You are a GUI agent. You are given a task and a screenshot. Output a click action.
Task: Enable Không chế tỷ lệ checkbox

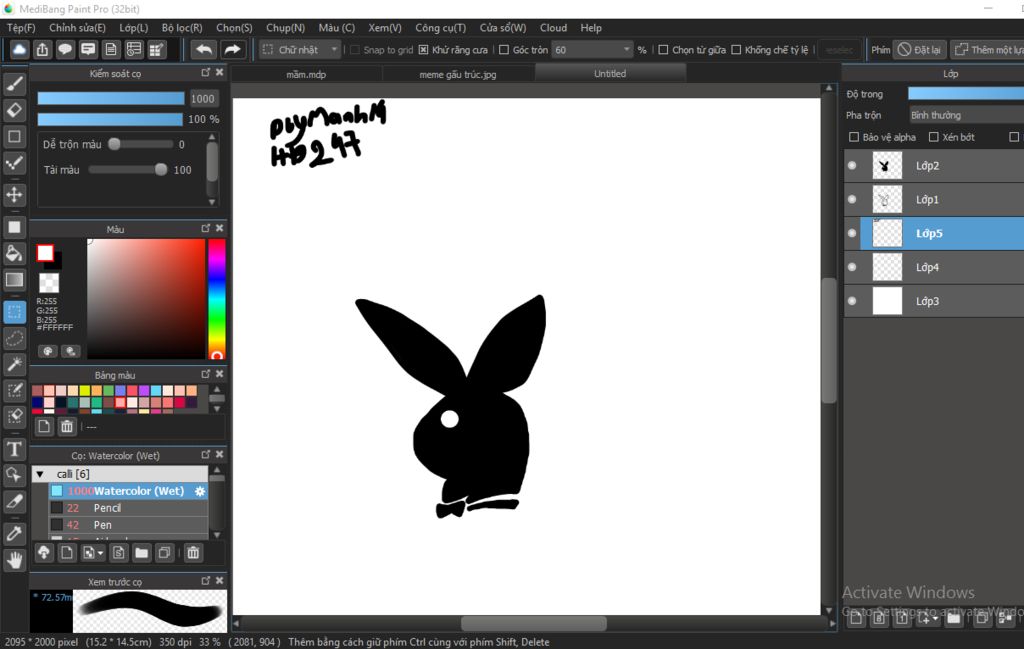click(x=737, y=50)
